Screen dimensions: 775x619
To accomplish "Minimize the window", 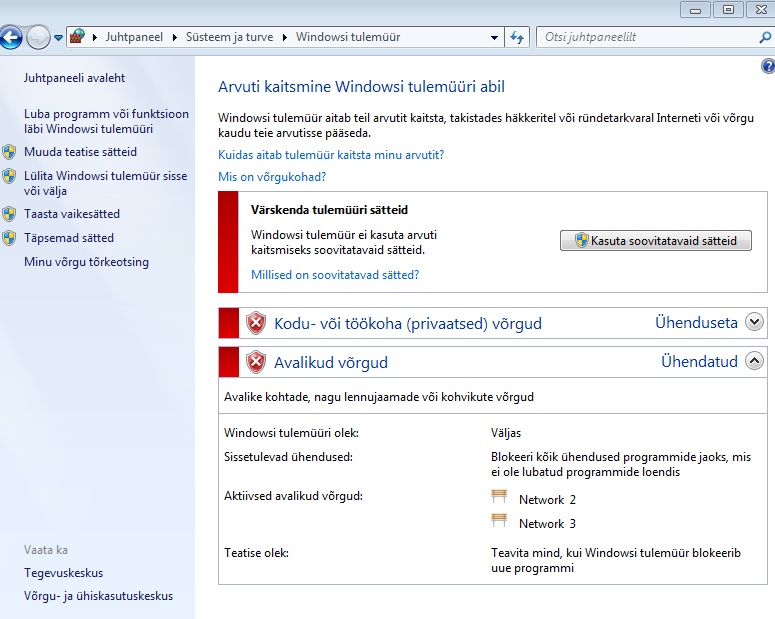I will [x=695, y=9].
